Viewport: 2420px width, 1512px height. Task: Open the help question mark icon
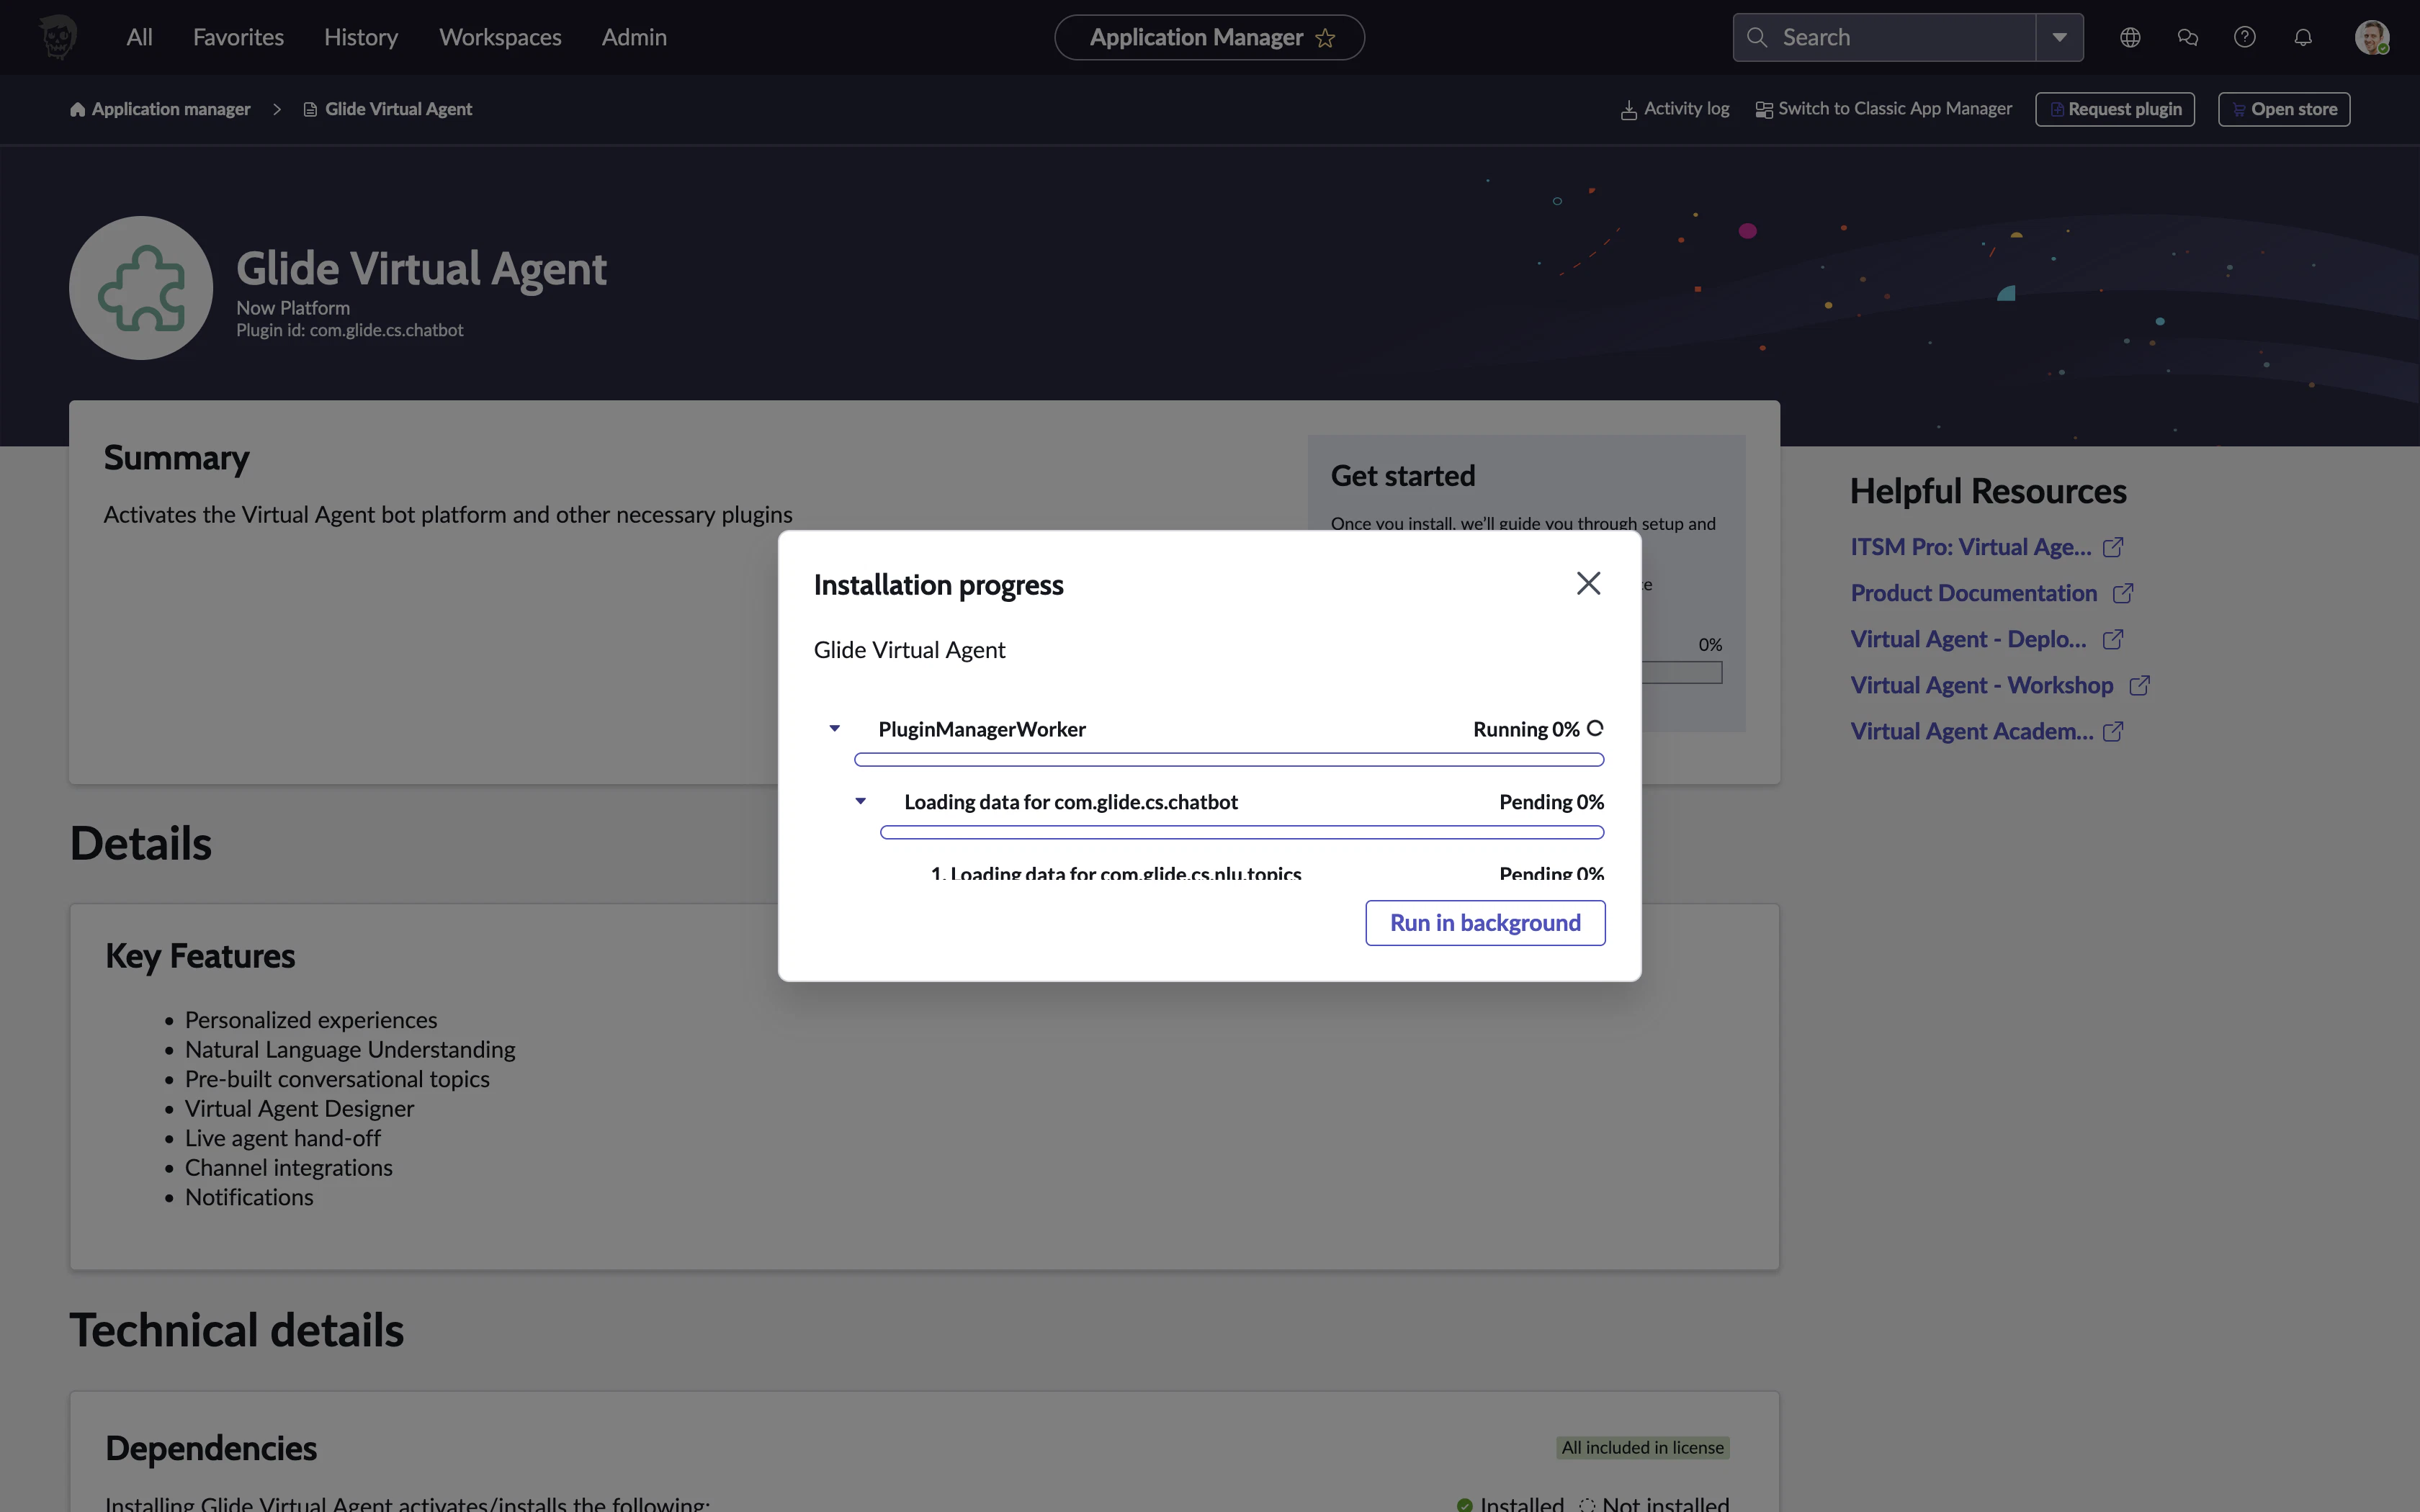tap(2245, 38)
